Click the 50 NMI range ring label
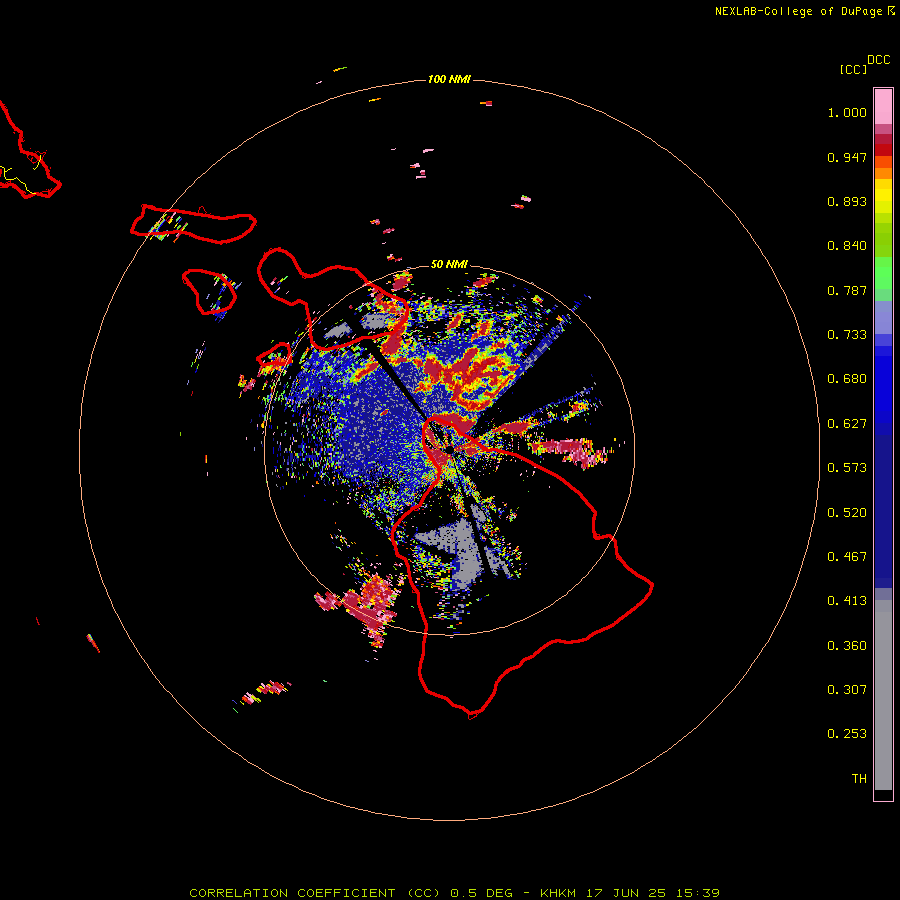Image resolution: width=900 pixels, height=900 pixels. (449, 264)
